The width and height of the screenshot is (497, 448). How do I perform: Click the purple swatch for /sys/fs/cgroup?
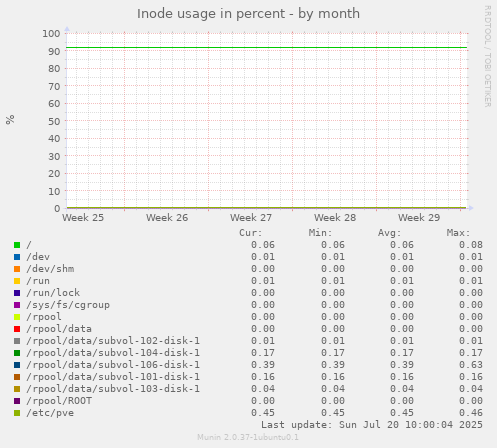(17, 305)
